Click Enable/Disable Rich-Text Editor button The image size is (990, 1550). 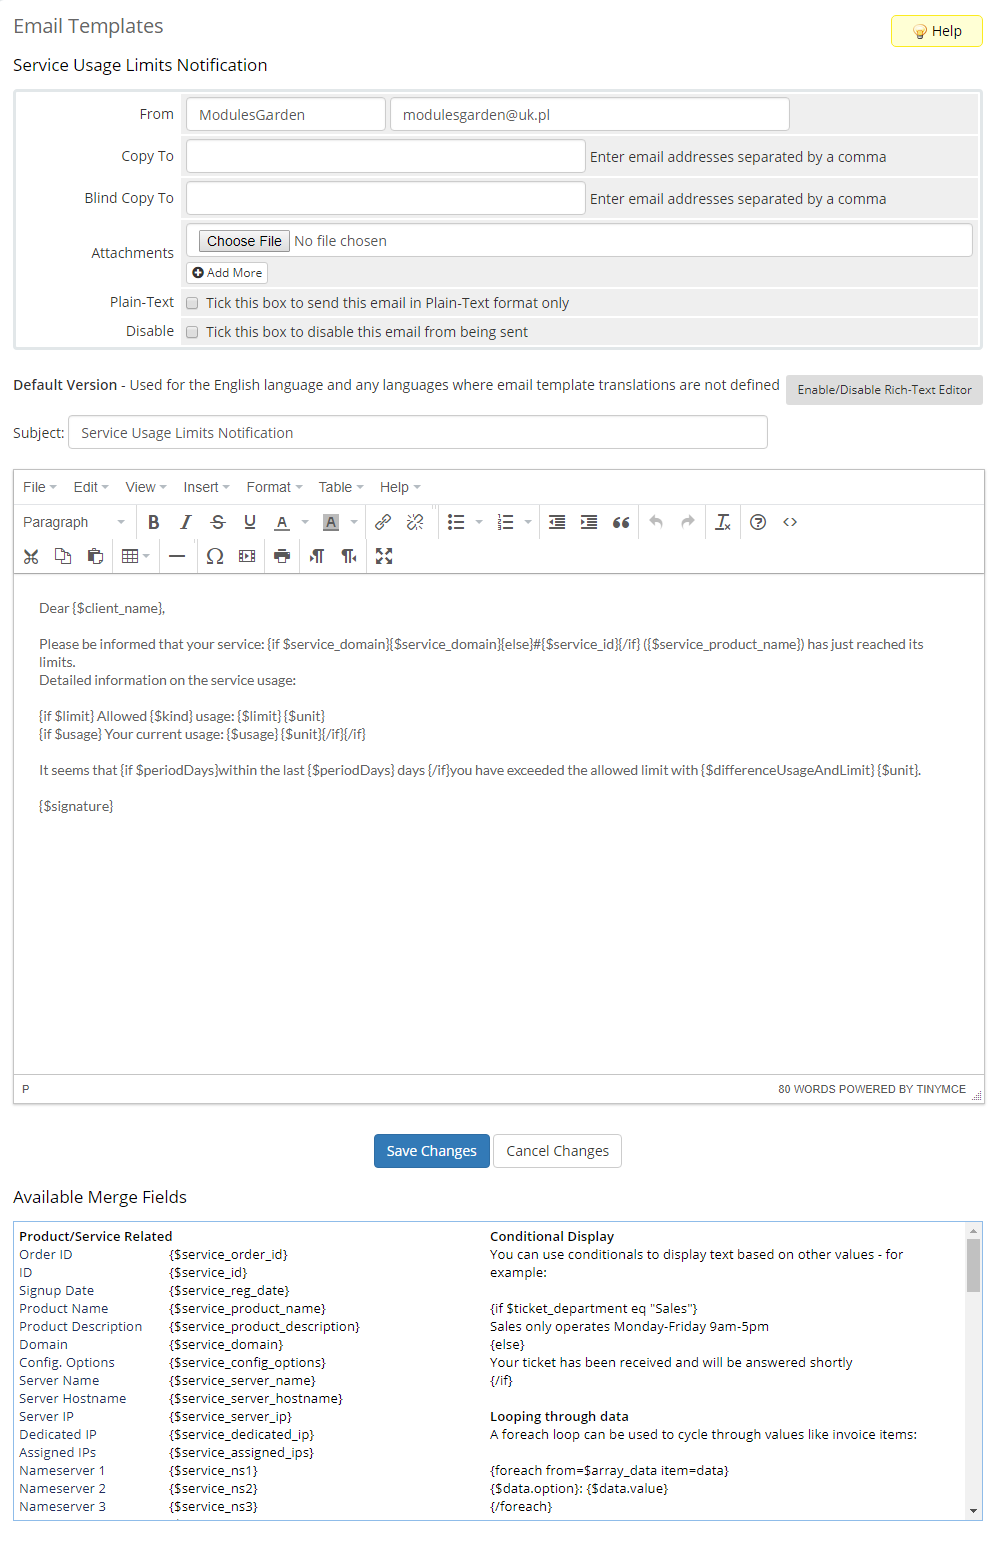tap(884, 390)
